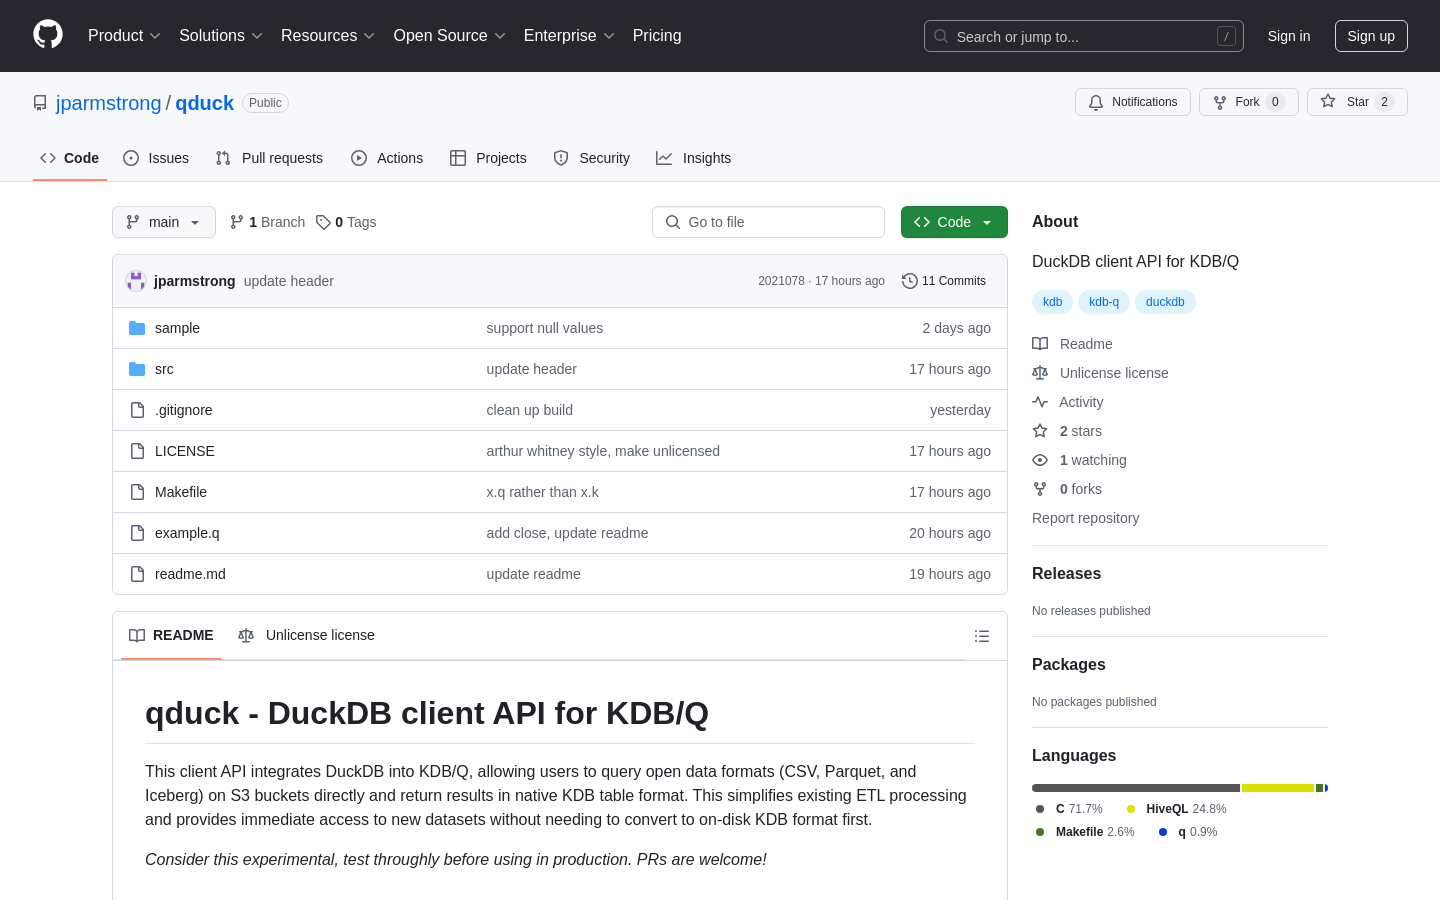This screenshot has height=900, width=1440.
Task: Open the Security tab
Action: [x=592, y=158]
